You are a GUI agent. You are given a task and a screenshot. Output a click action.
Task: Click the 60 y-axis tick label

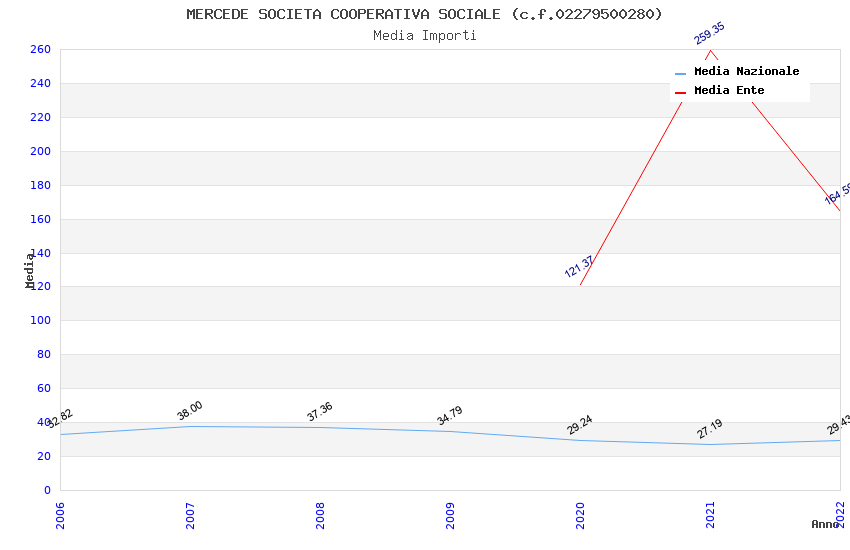coord(44,388)
